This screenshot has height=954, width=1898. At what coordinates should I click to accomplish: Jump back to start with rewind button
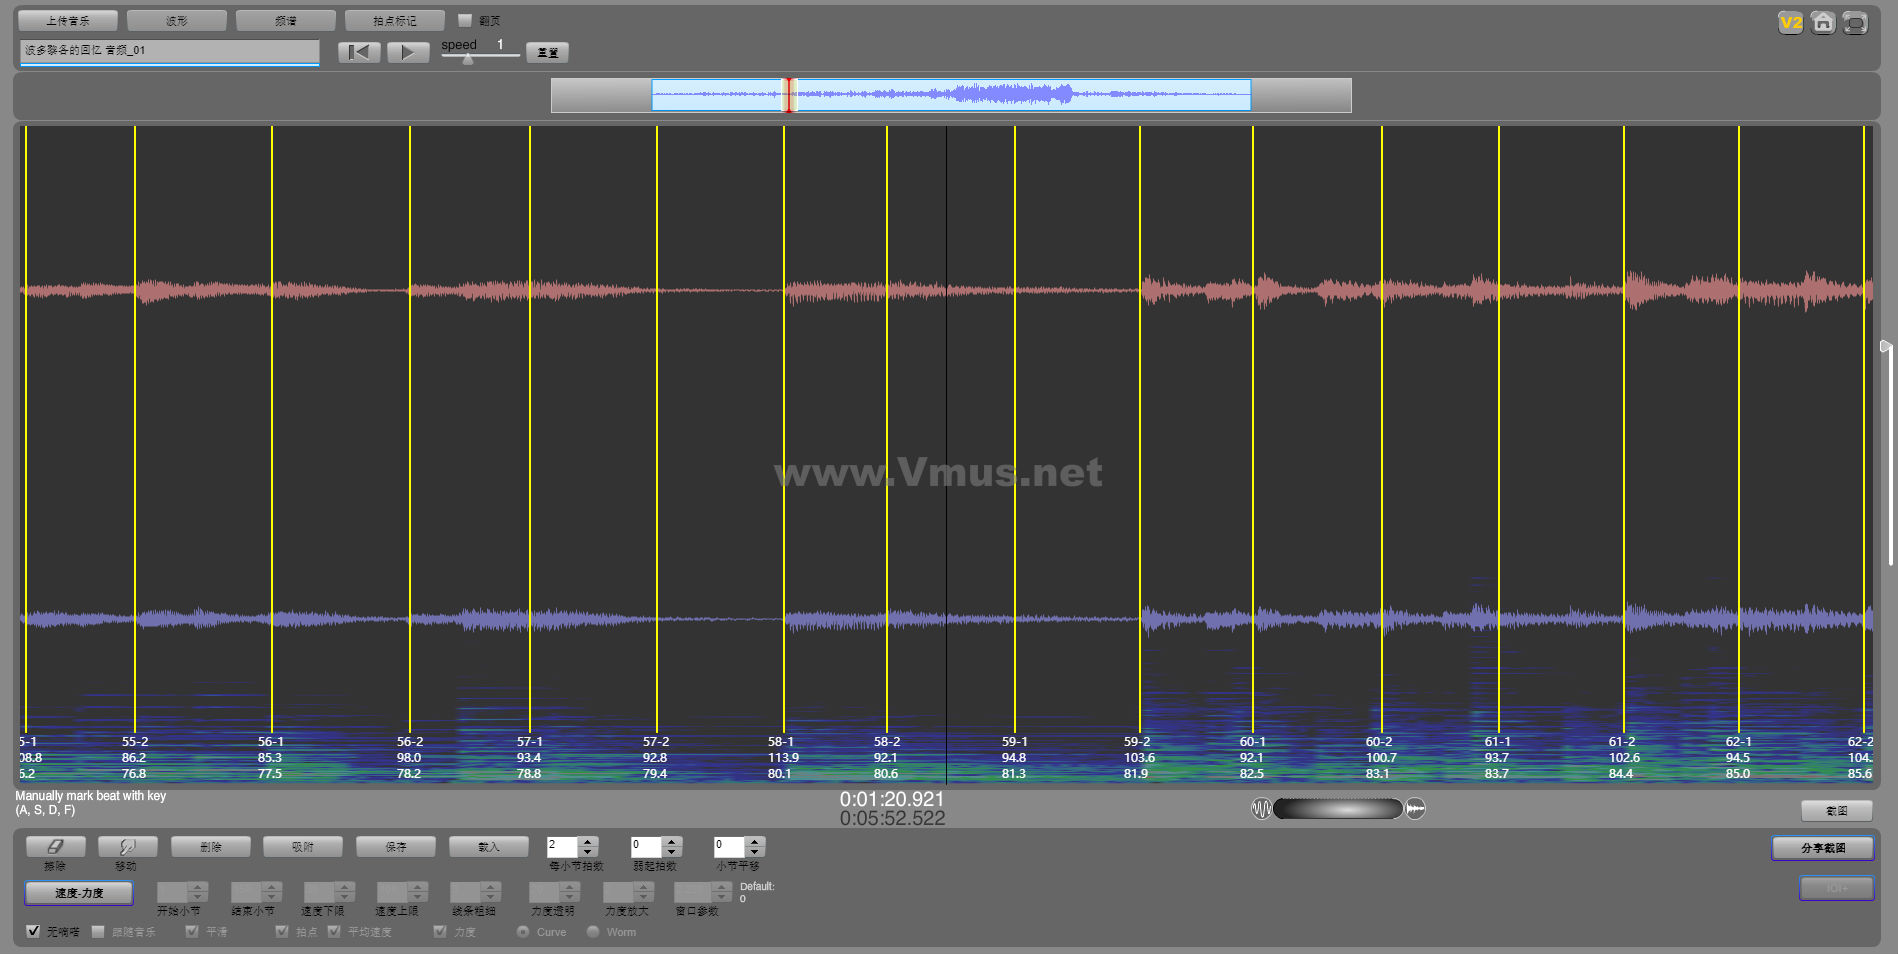pos(359,52)
